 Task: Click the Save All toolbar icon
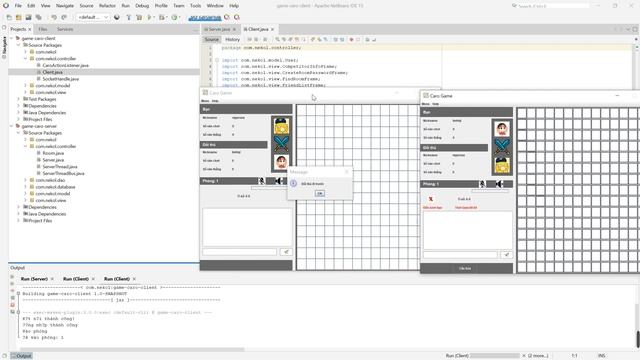38,18
